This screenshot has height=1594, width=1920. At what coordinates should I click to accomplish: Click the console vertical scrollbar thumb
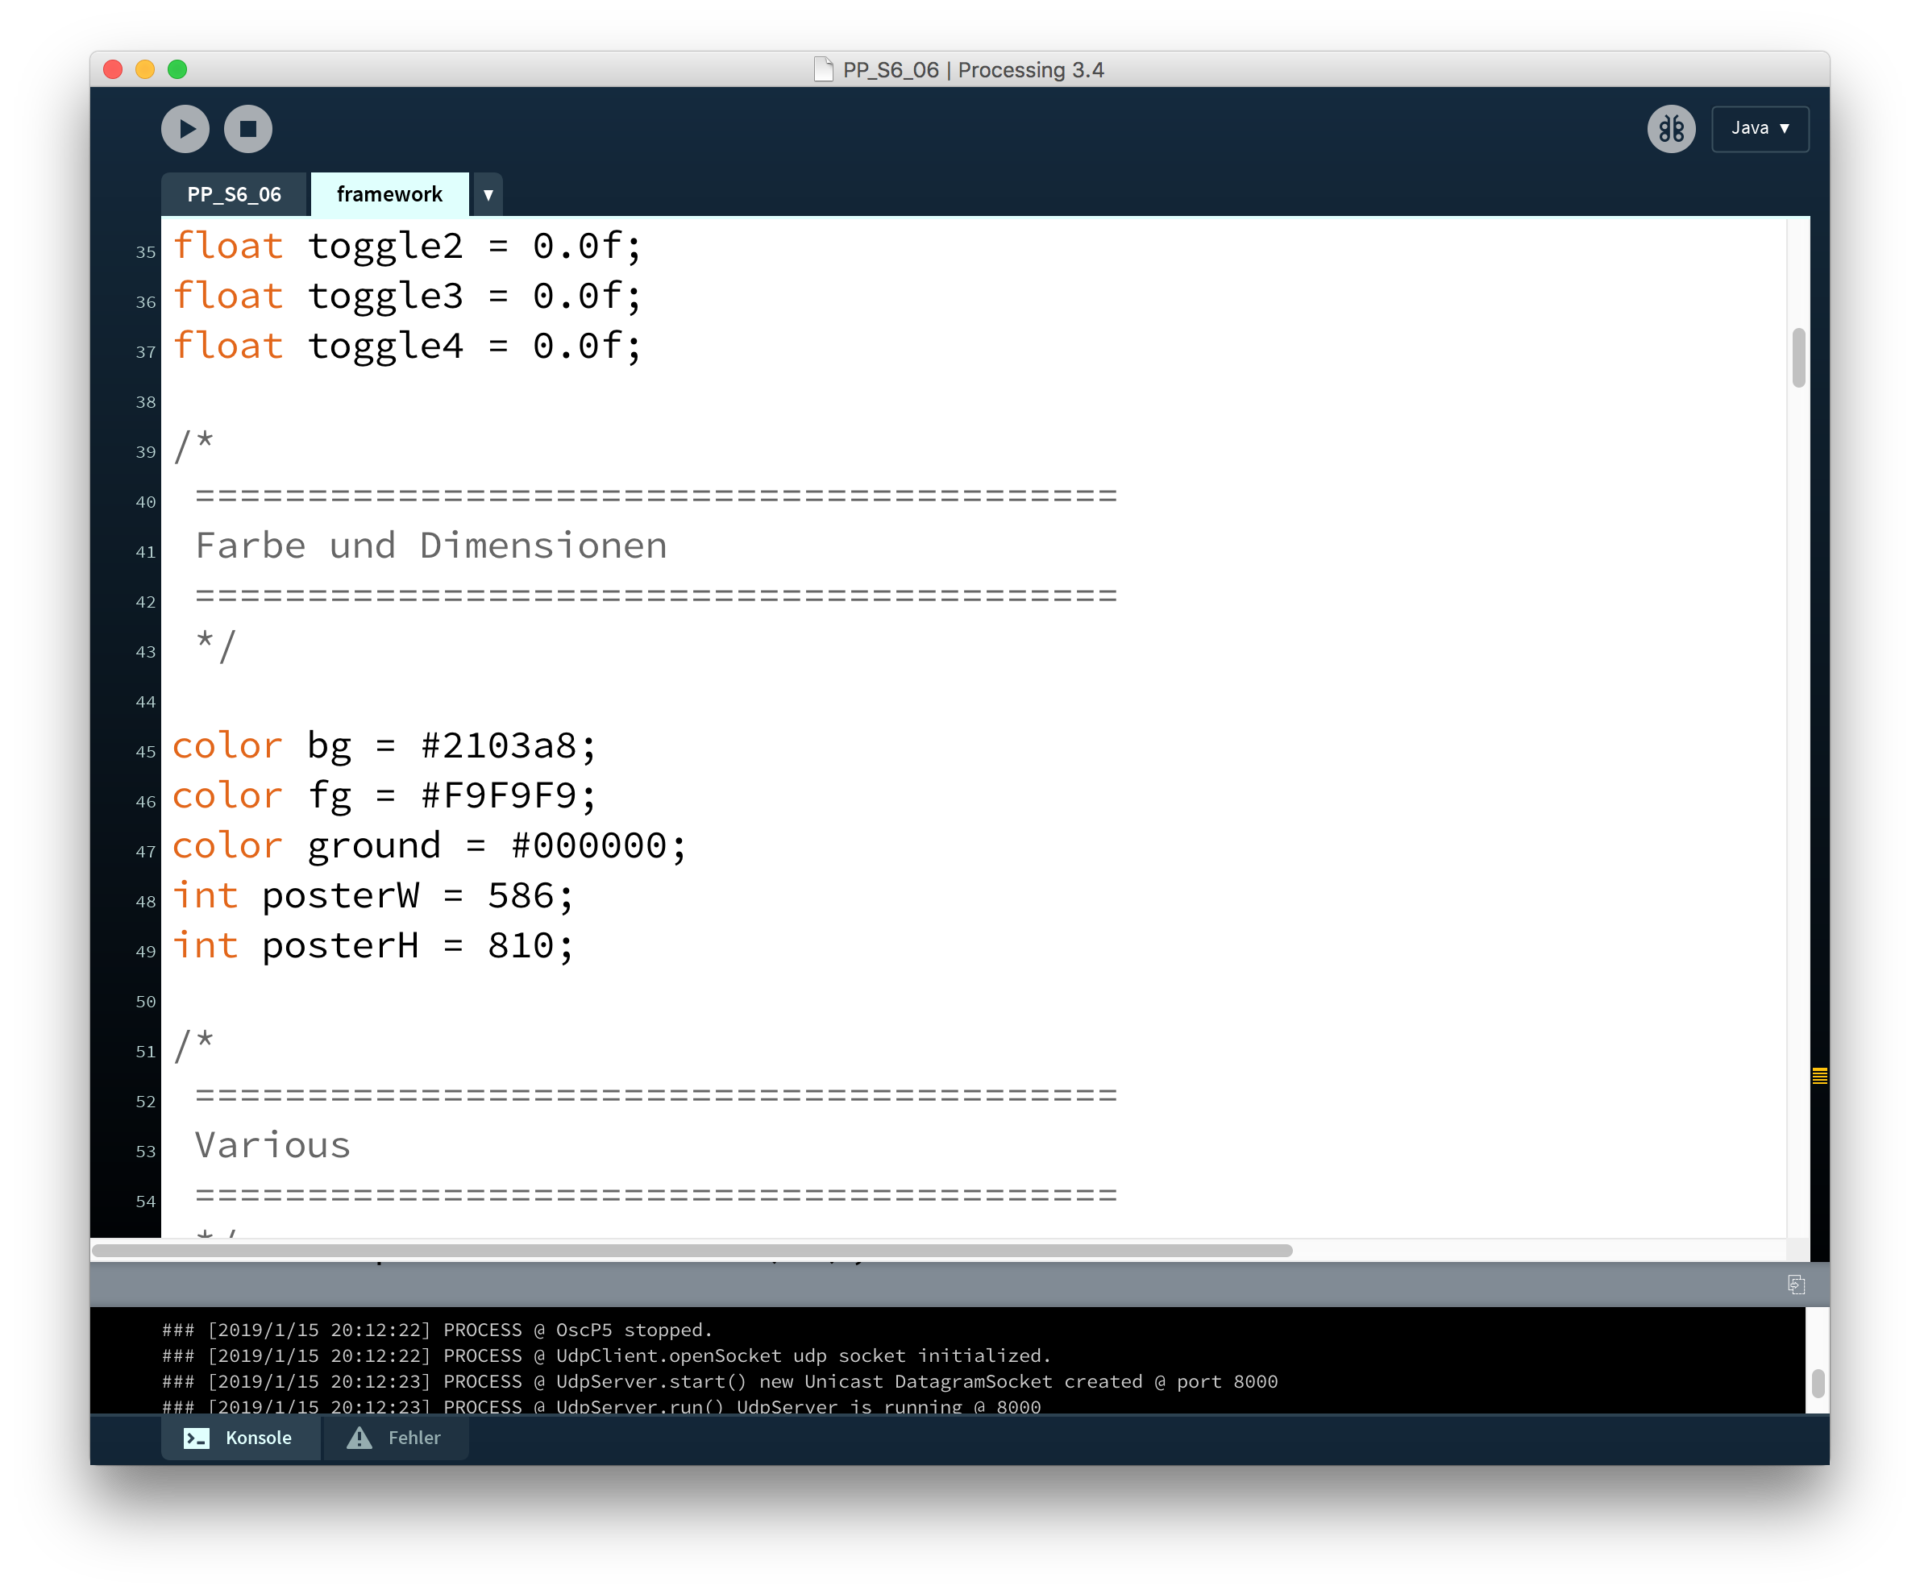[1817, 1383]
